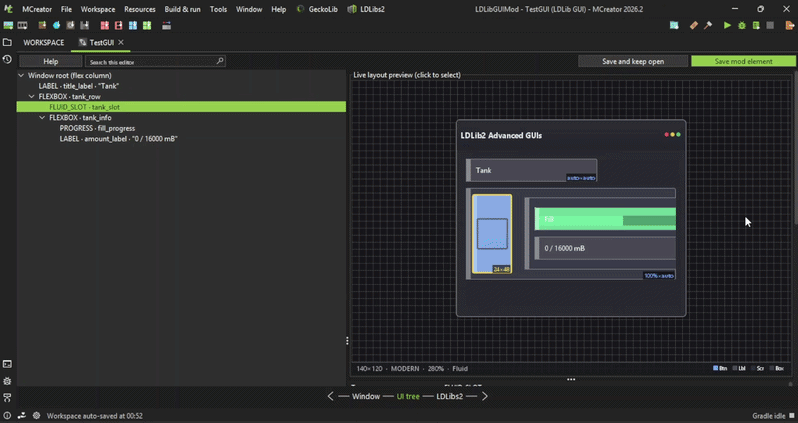Select FLUID_SLOT tank_slot tree row
This screenshot has height=423, width=798.
[181, 107]
